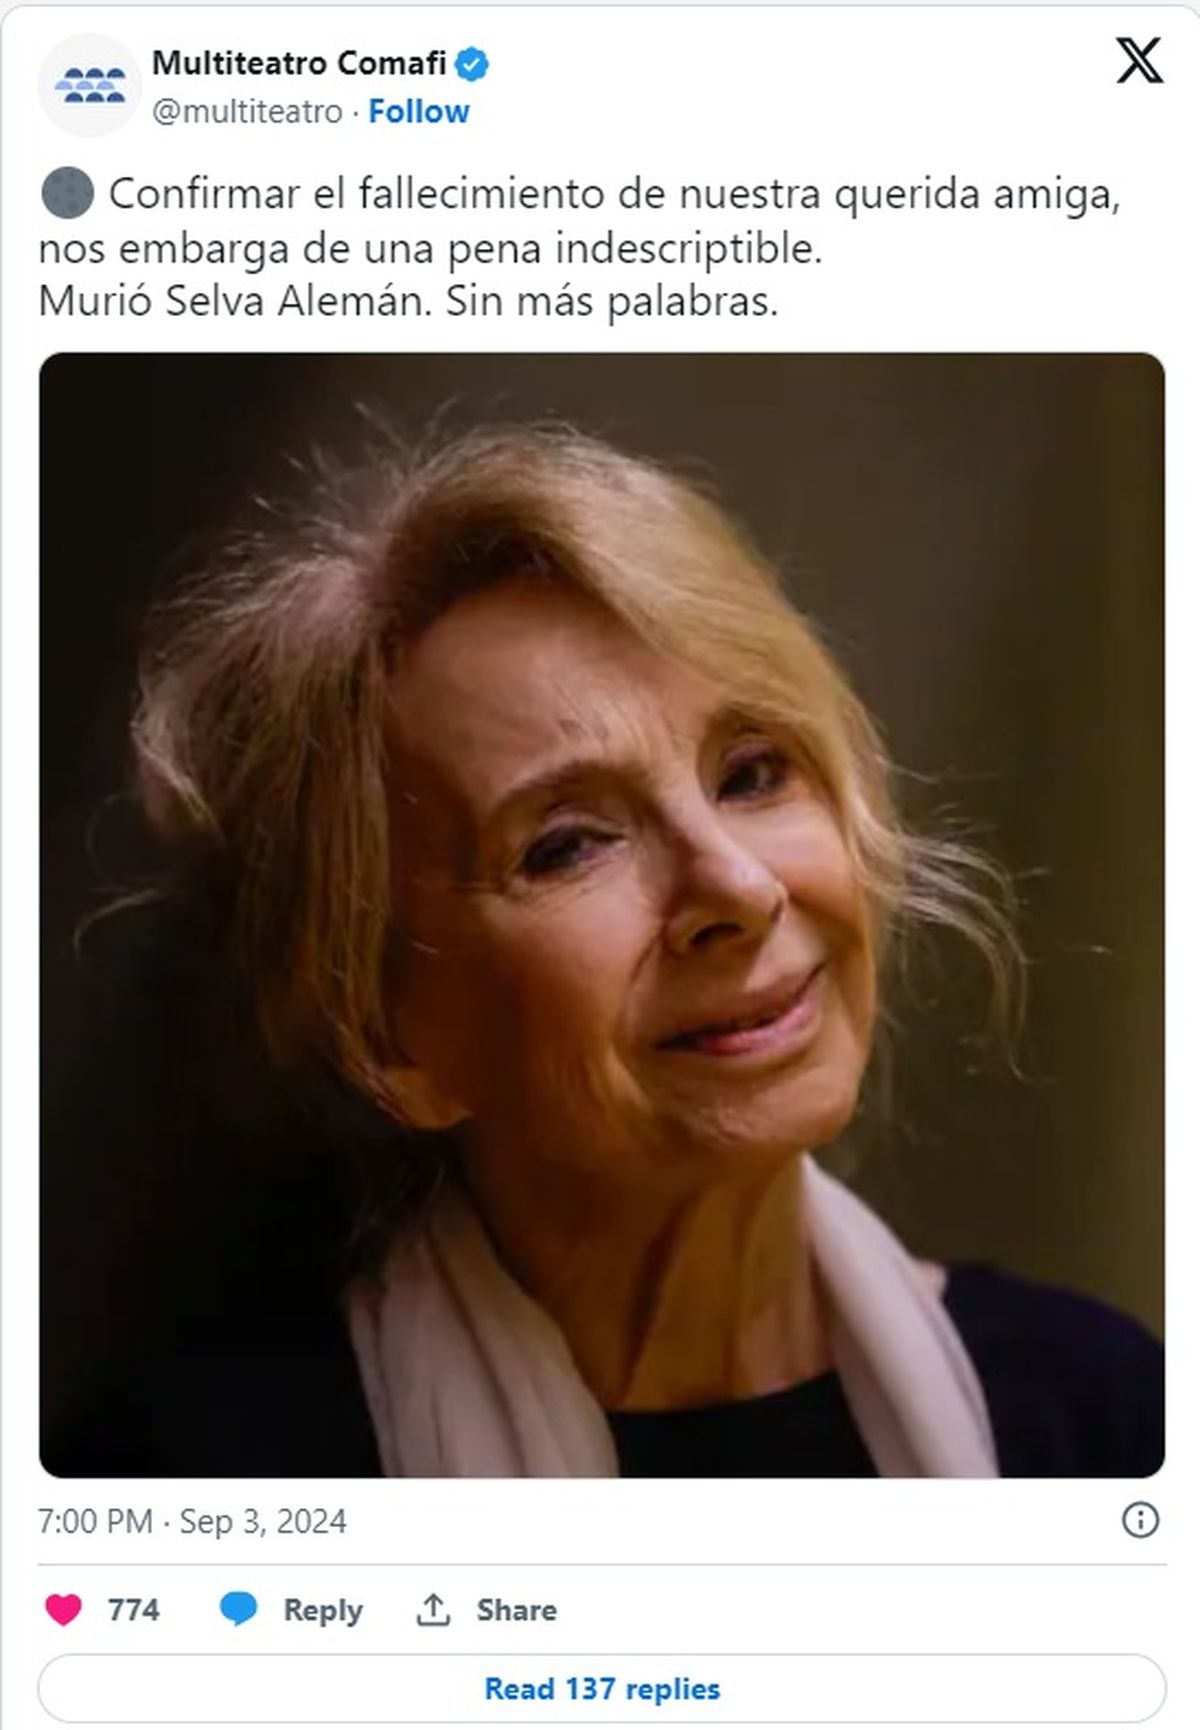Open the attached portrait photo

tap(602, 915)
